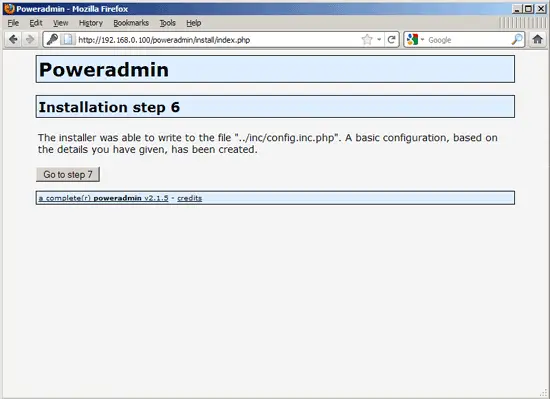
Task: Click the Google search engine icon
Action: click(412, 40)
